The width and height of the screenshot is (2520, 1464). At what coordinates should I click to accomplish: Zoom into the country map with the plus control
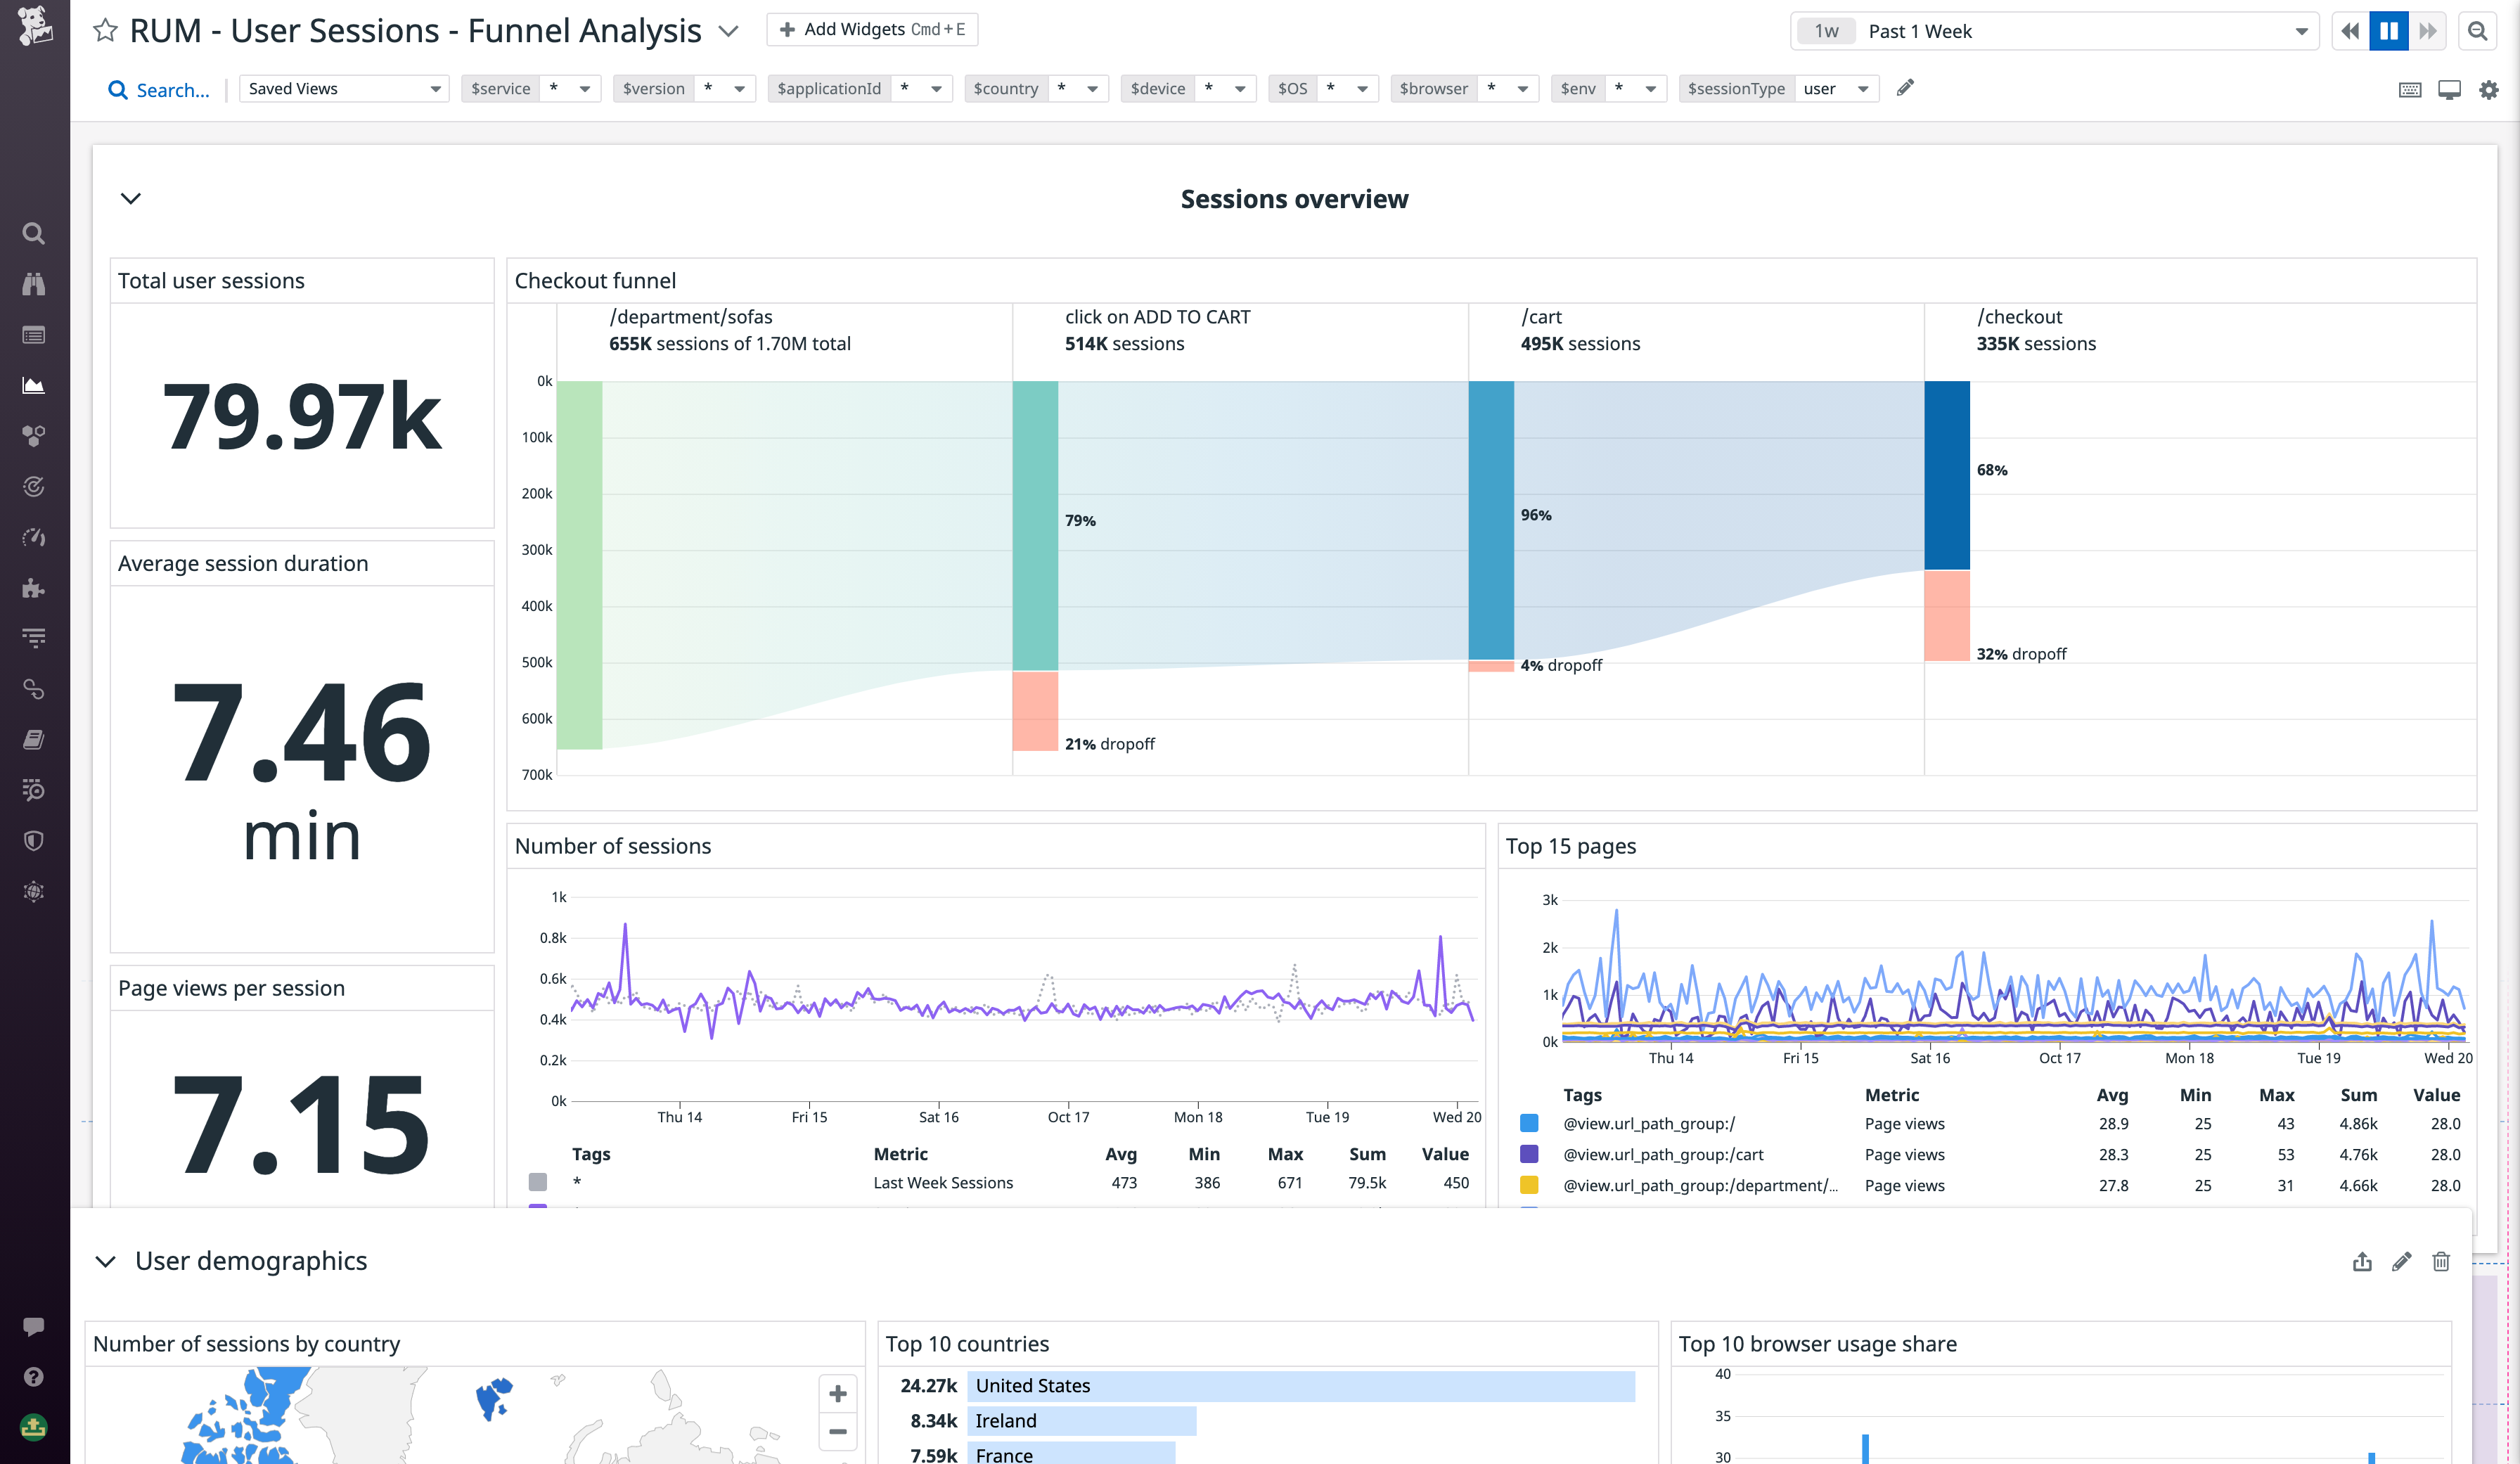point(838,1394)
